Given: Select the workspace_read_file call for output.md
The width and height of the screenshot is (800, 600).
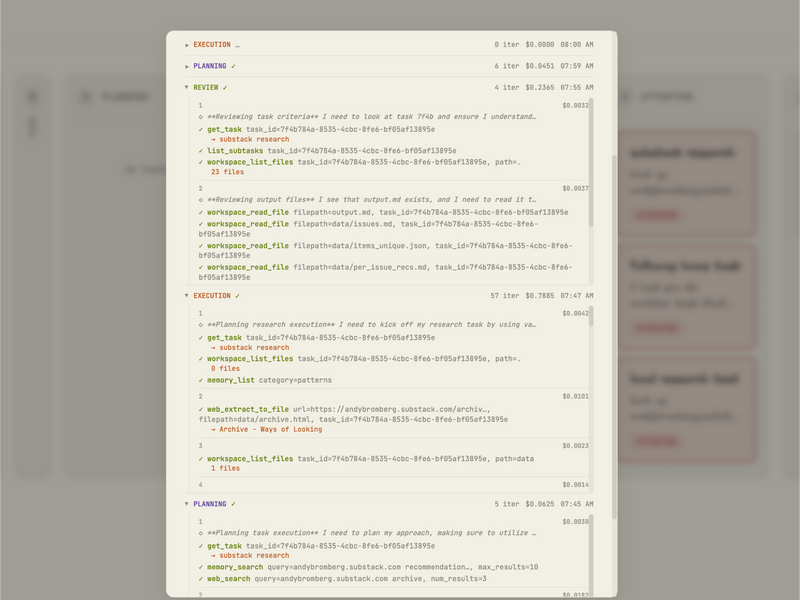Looking at the screenshot, I should (248, 212).
